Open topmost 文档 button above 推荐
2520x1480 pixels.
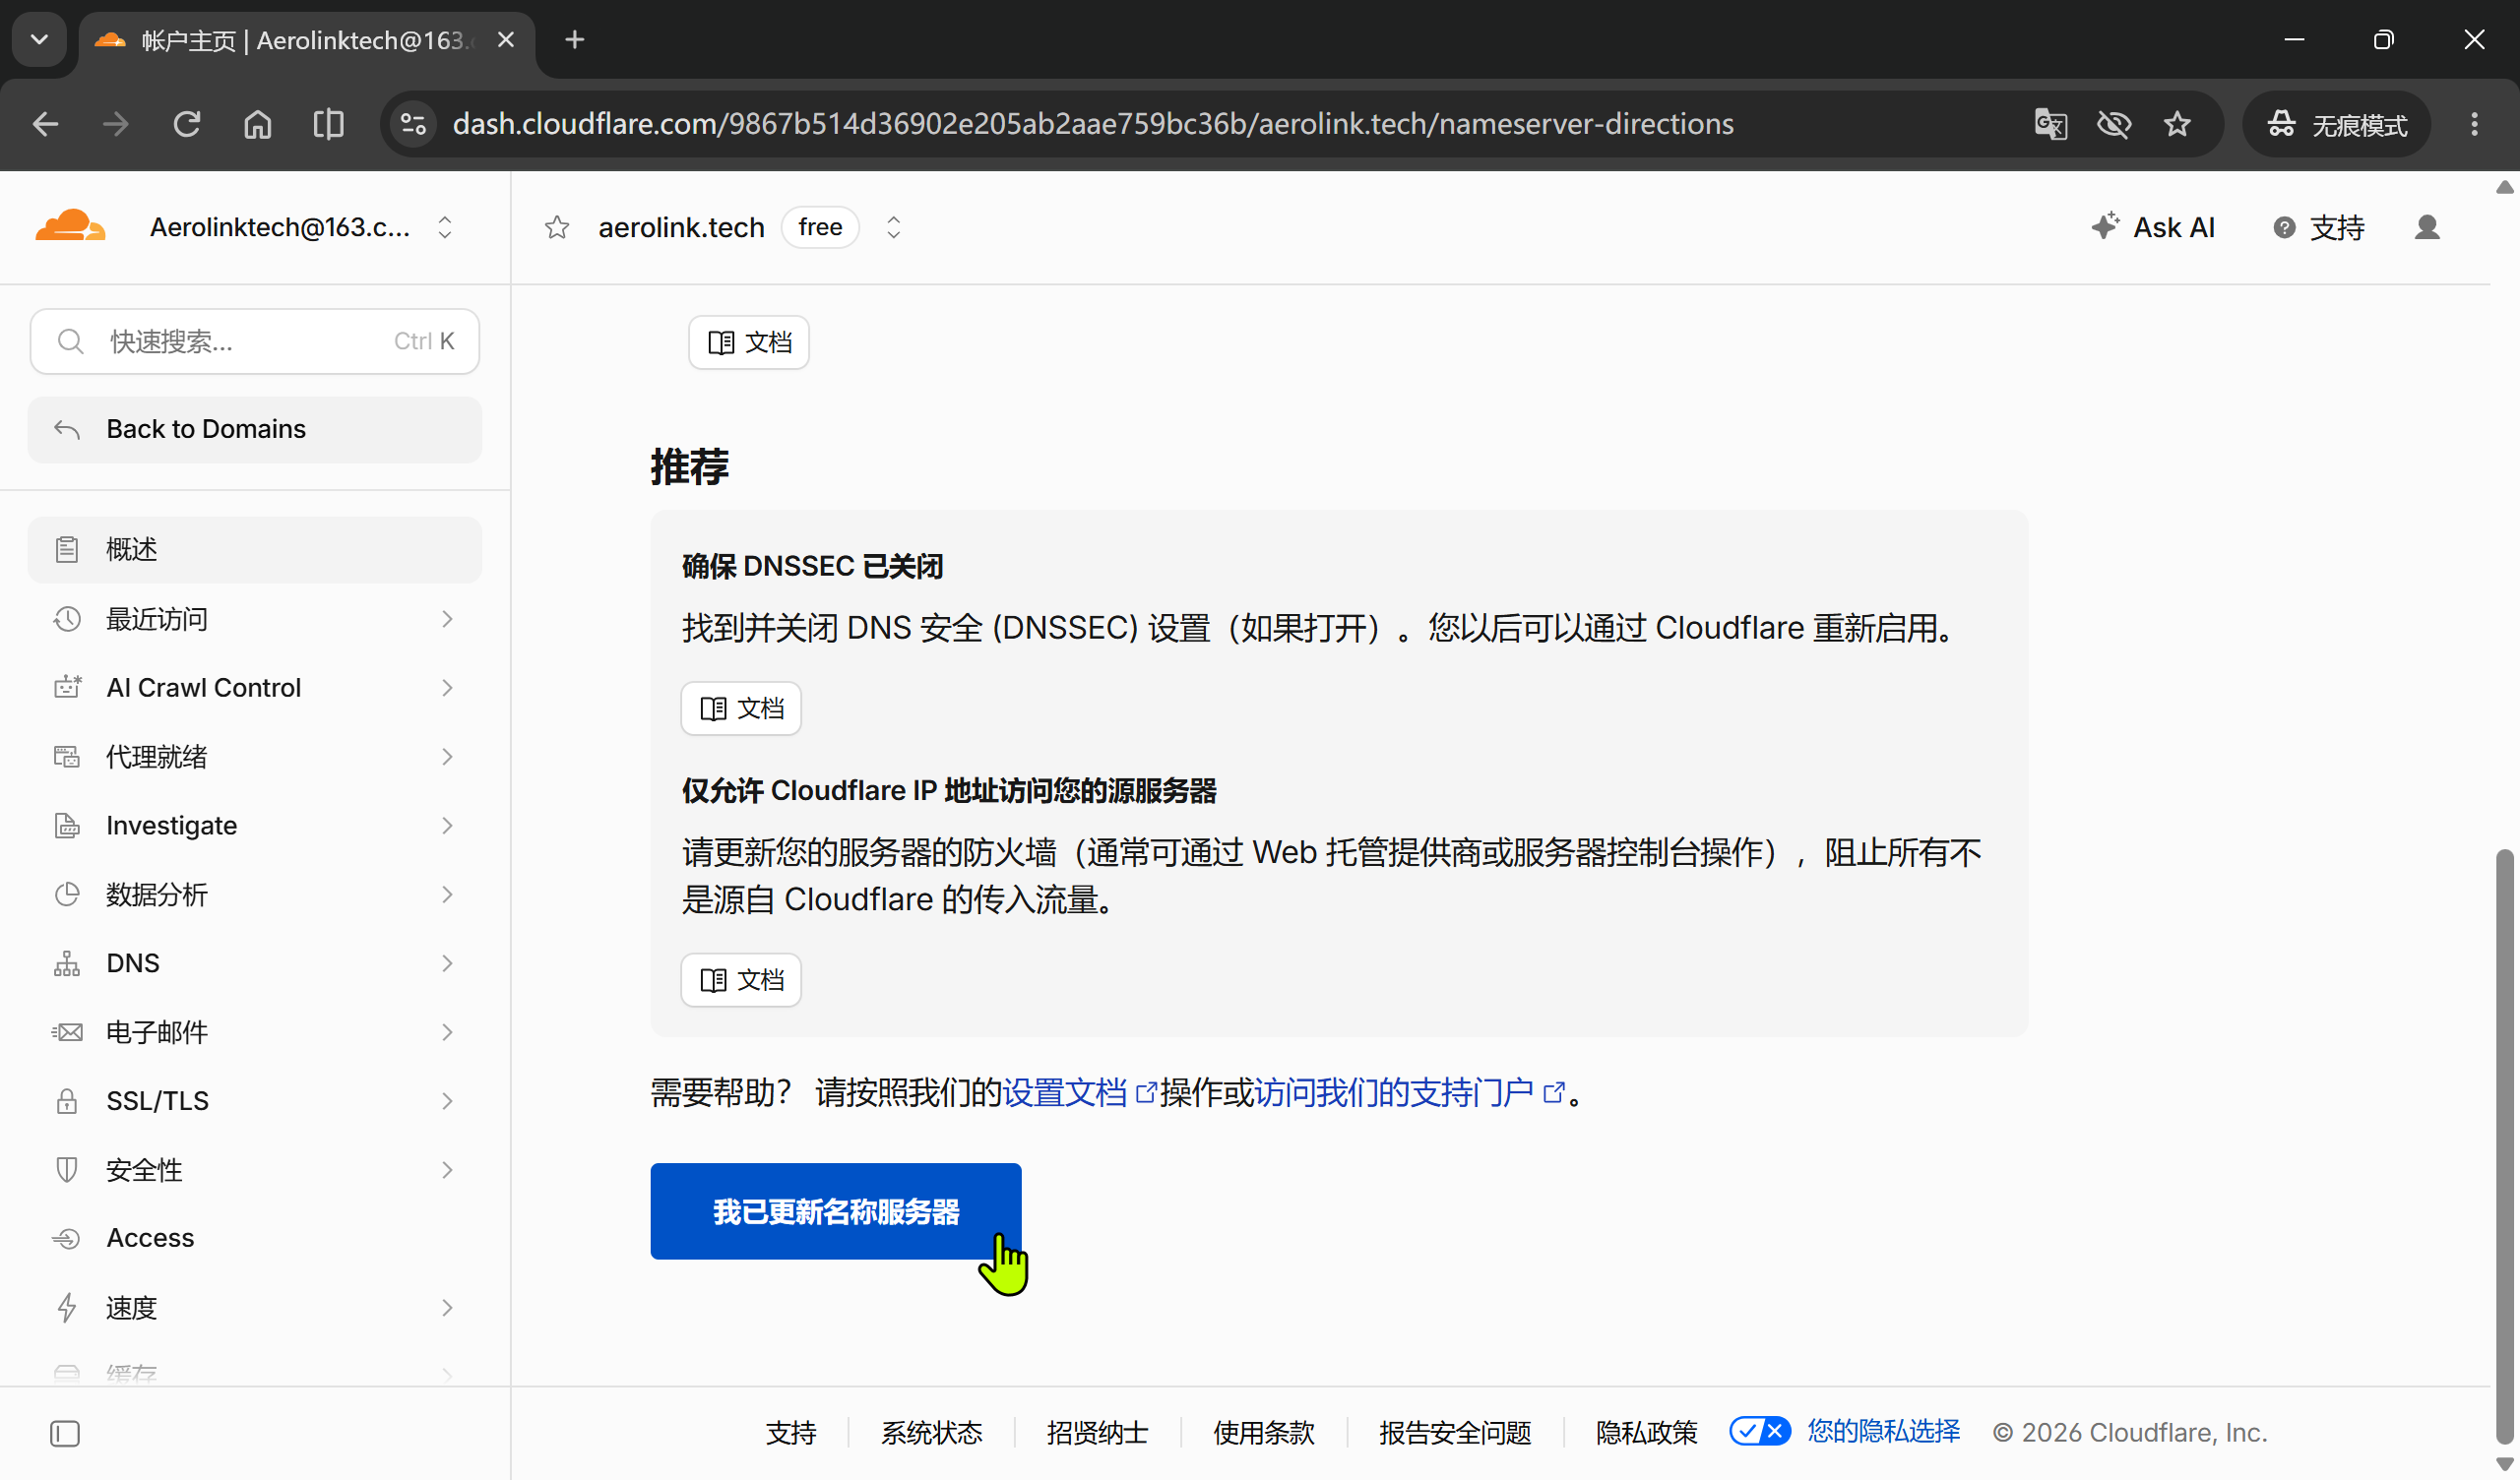coord(749,342)
